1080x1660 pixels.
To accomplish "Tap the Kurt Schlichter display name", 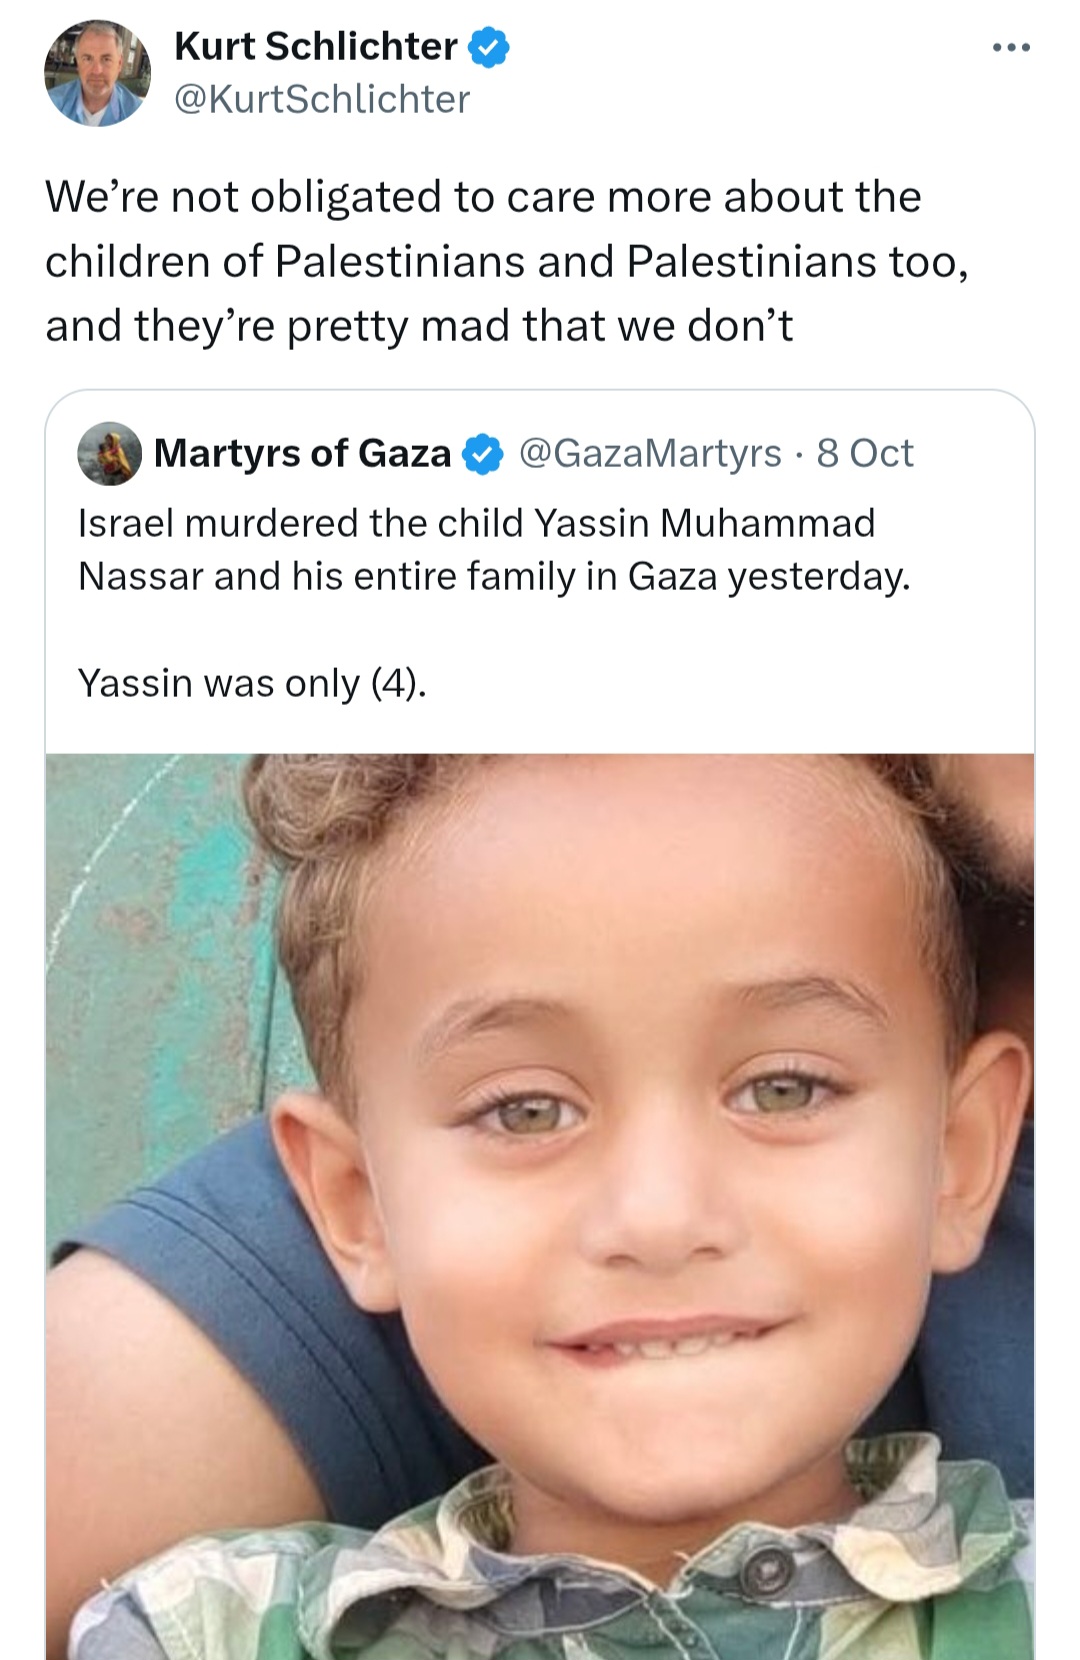I will [315, 46].
